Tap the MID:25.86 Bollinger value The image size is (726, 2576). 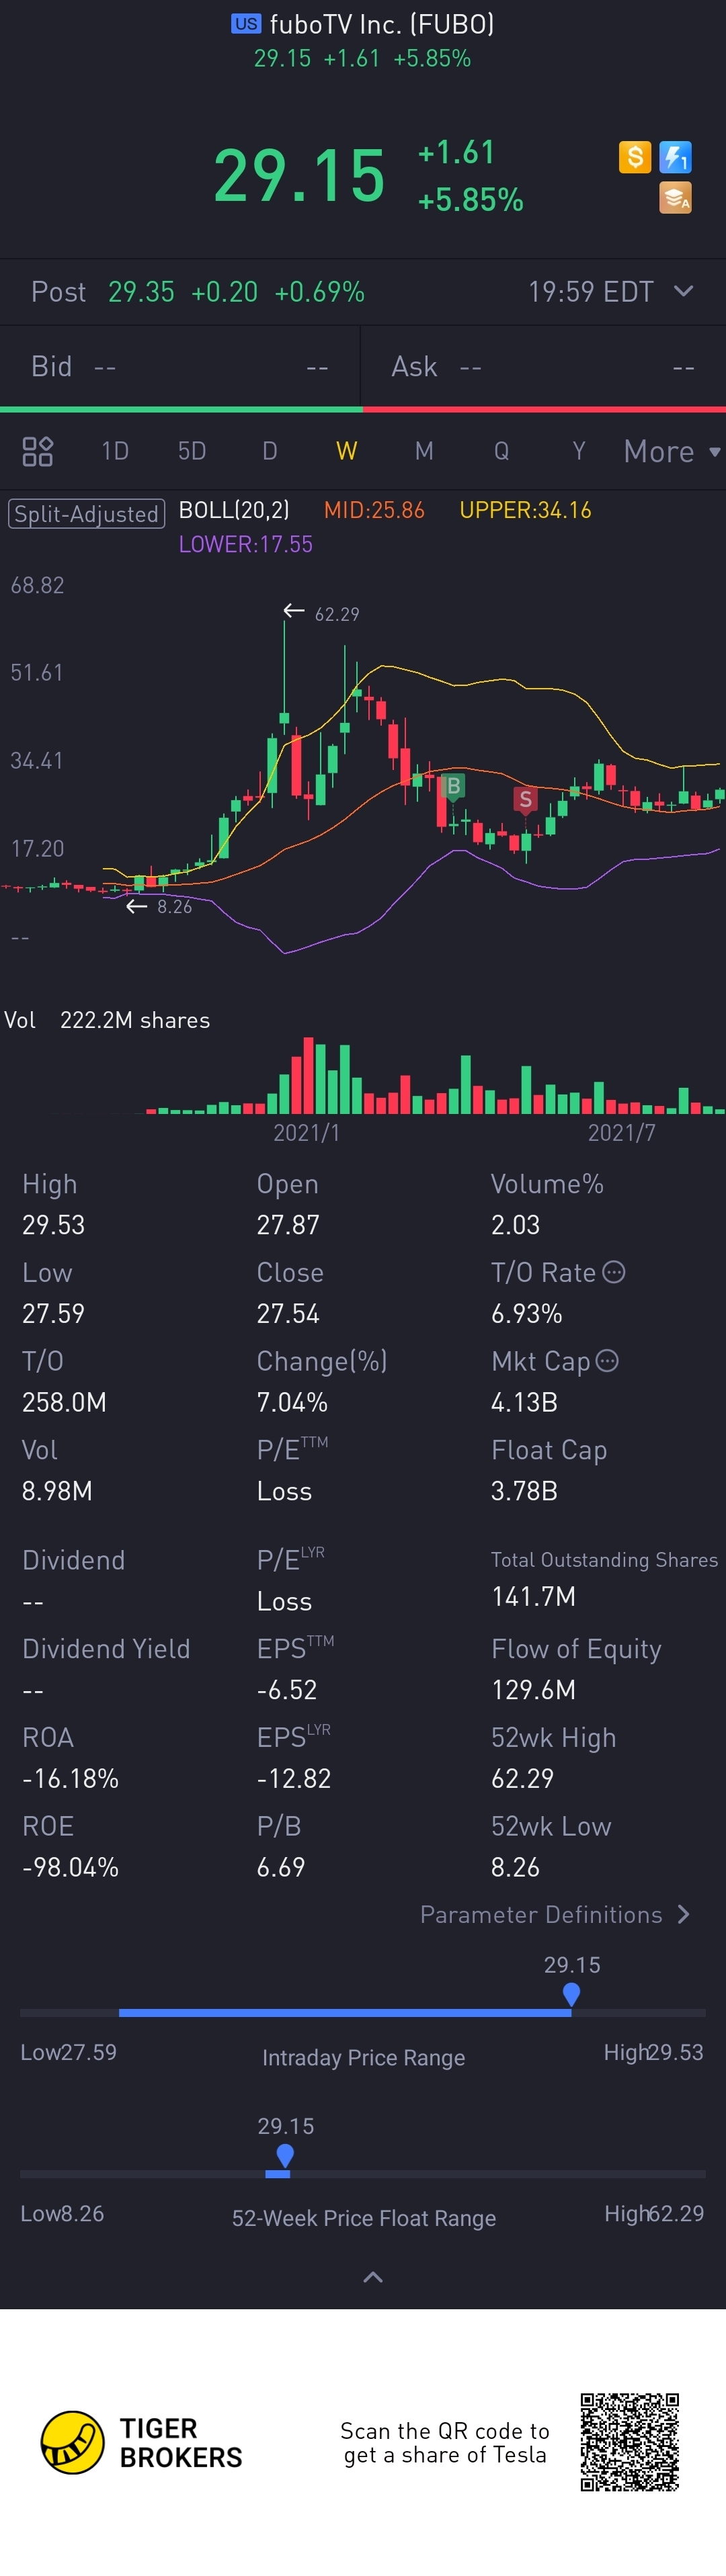click(x=374, y=510)
